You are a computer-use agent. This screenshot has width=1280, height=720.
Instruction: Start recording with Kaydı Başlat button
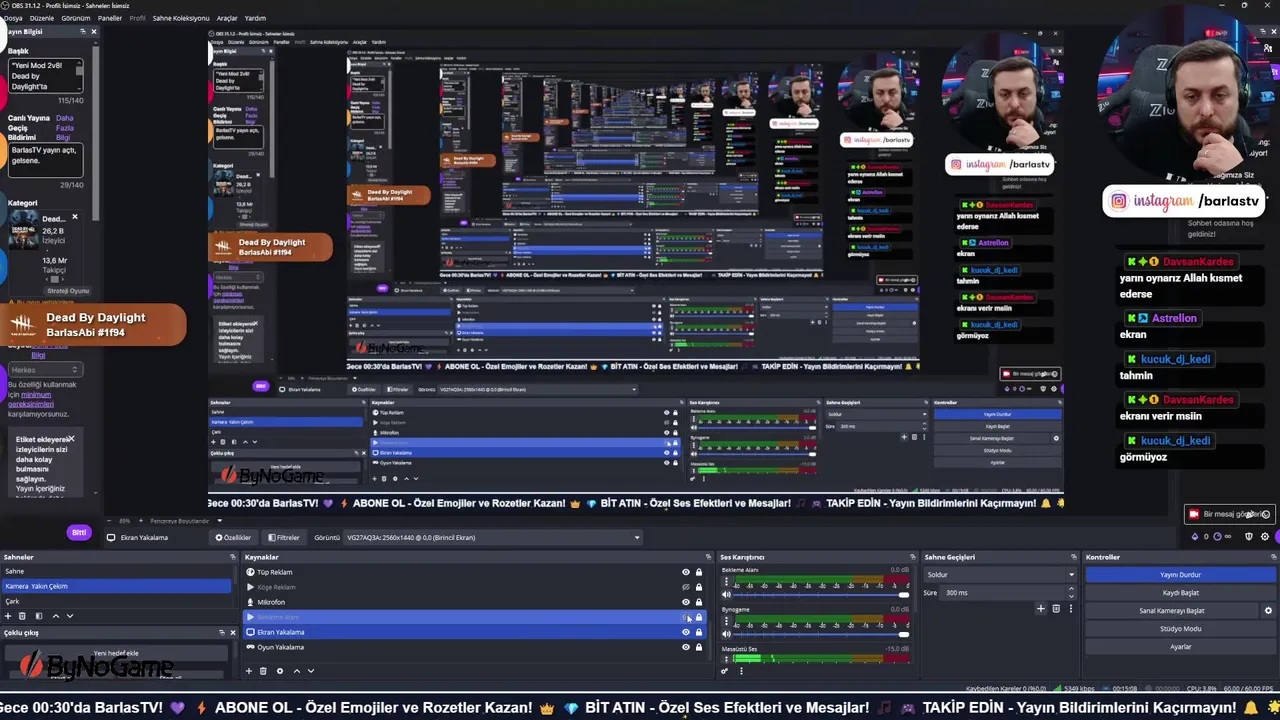[x=1180, y=593]
